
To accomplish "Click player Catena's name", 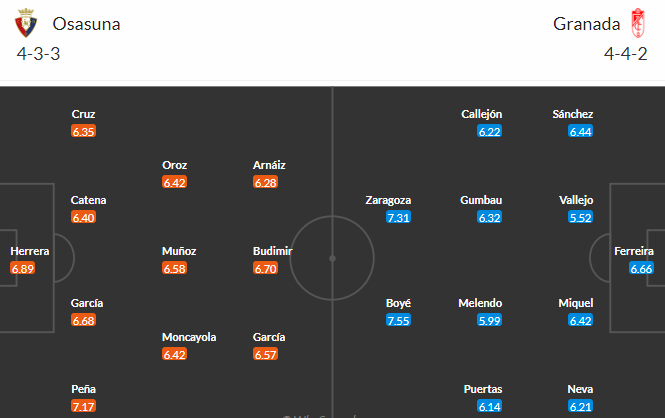I will coord(89,200).
